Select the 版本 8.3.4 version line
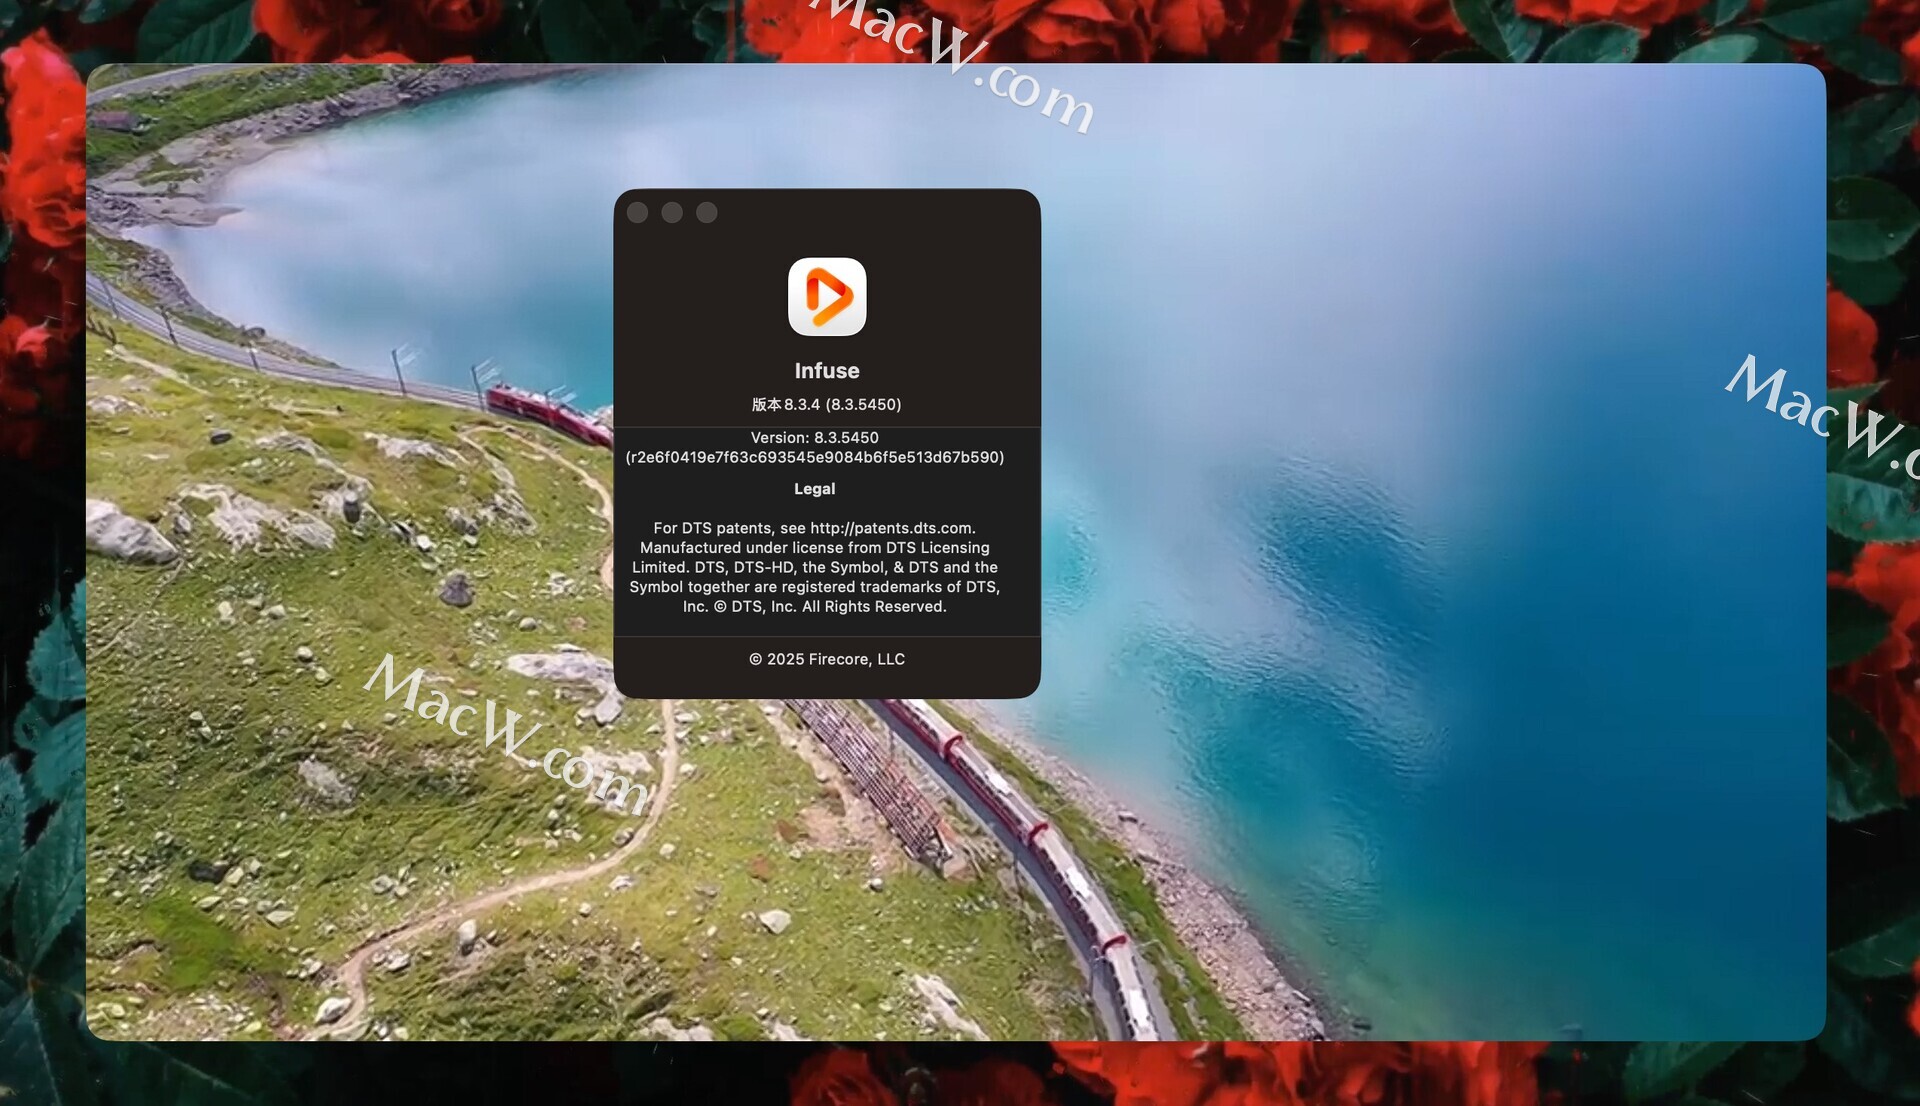 click(x=827, y=405)
